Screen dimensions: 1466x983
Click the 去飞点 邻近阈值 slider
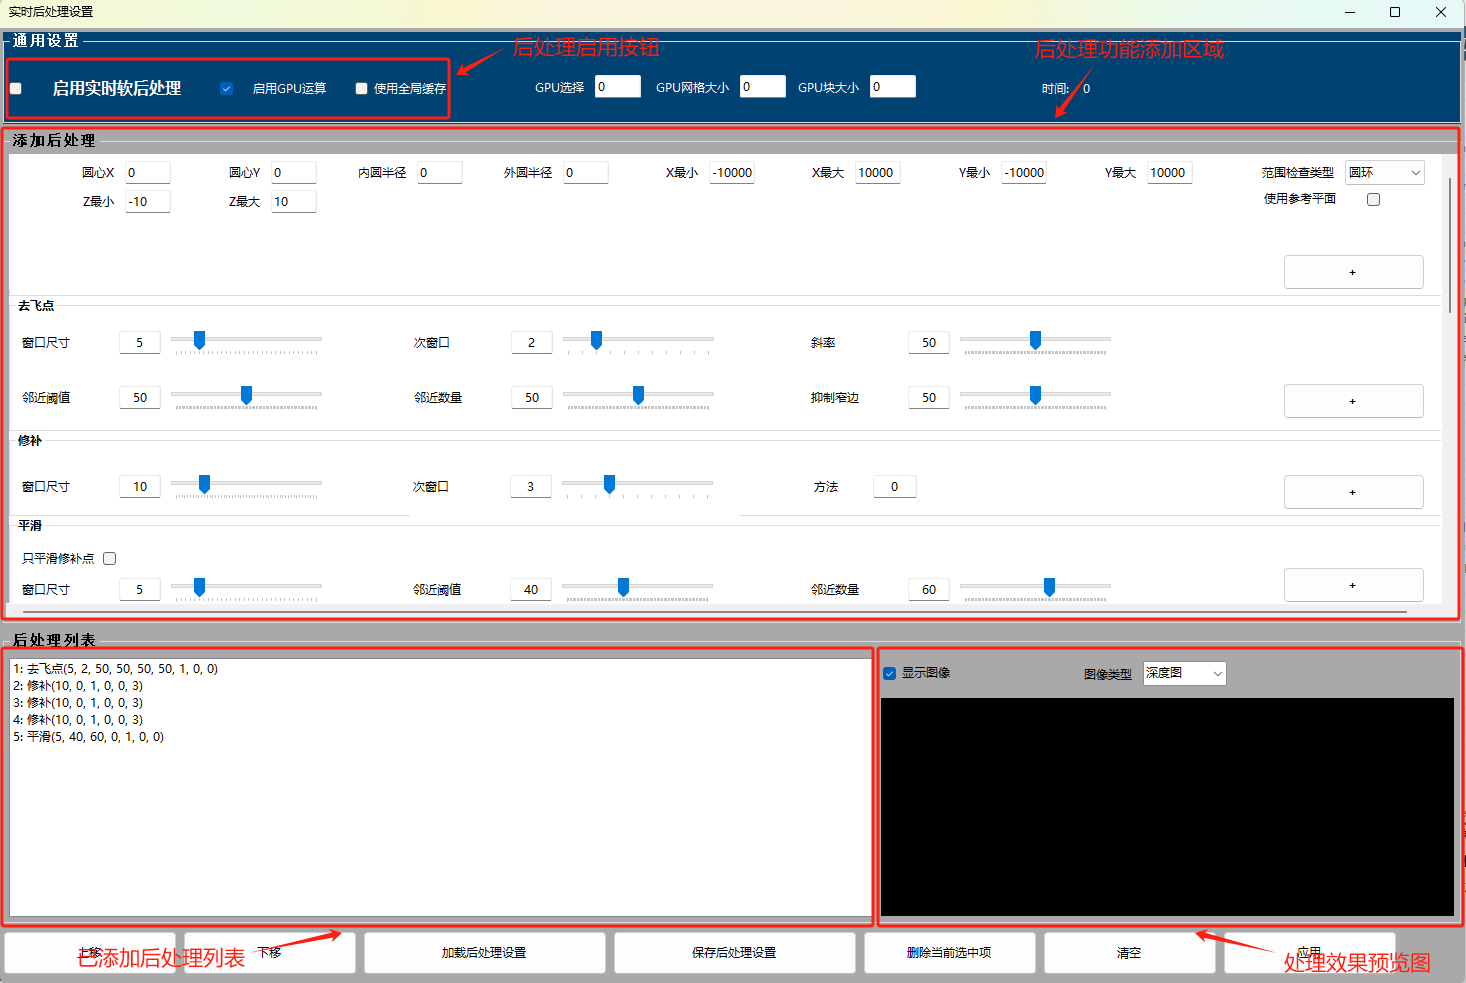(247, 398)
